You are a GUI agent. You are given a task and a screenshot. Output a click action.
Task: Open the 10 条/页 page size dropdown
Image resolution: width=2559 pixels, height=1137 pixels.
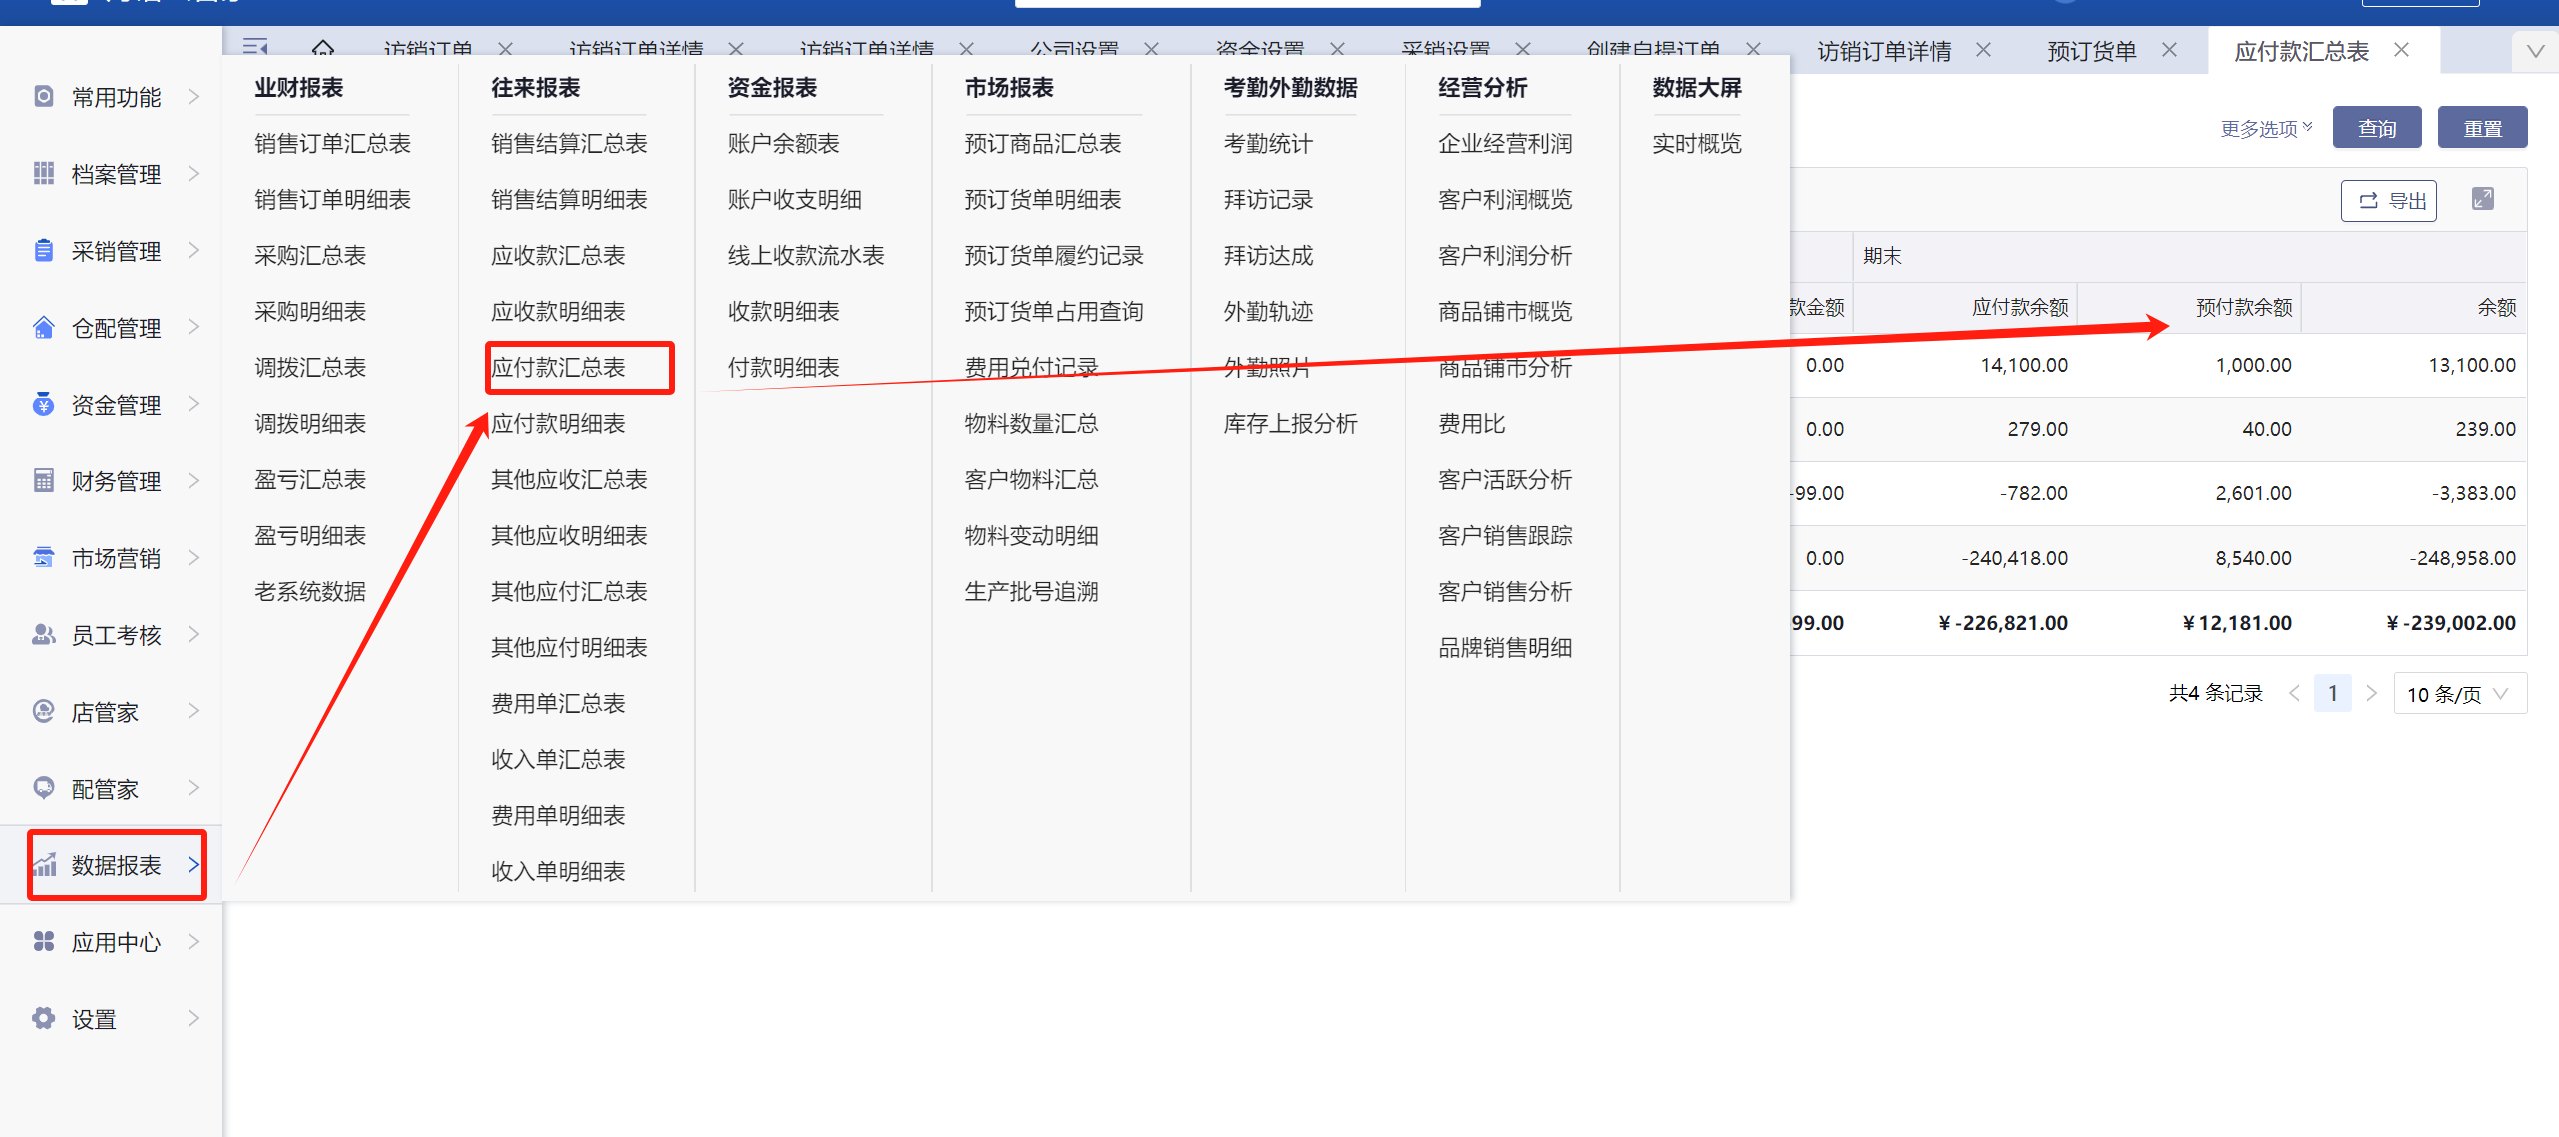[2459, 694]
